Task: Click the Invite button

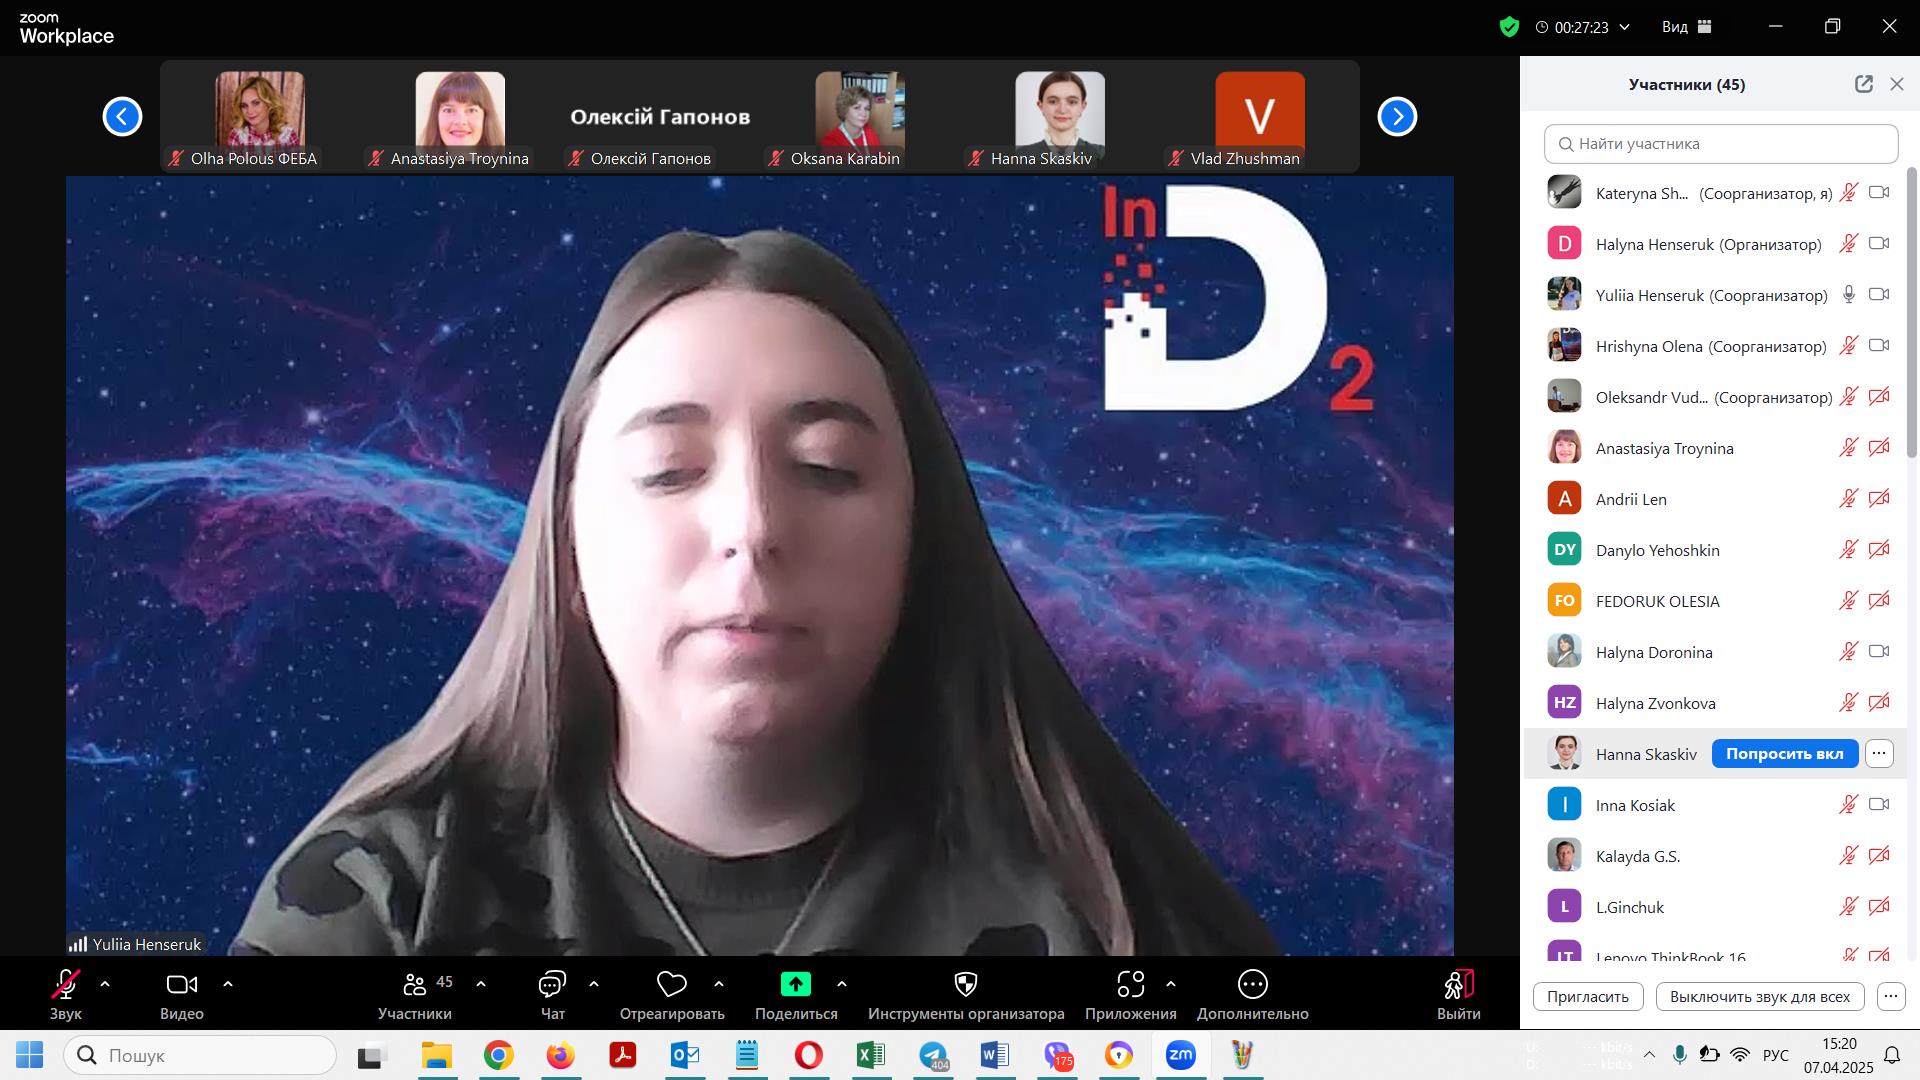Action: click(1587, 997)
